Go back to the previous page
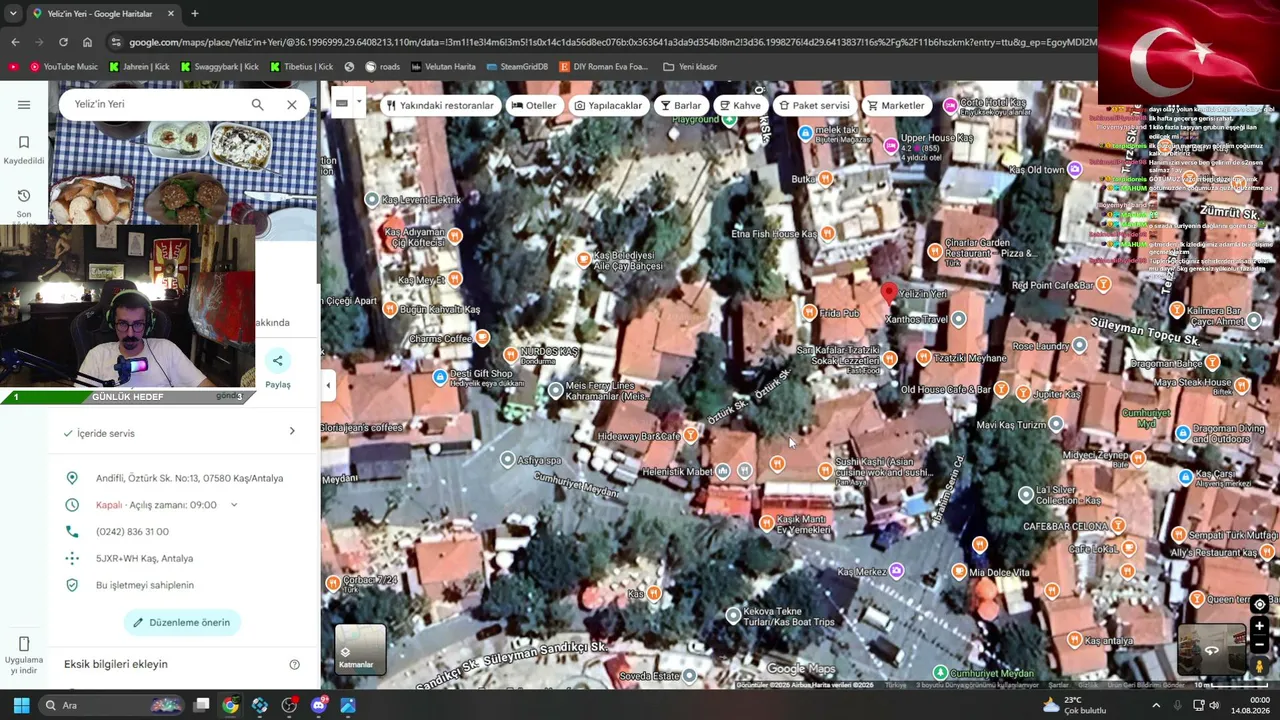 (15, 42)
